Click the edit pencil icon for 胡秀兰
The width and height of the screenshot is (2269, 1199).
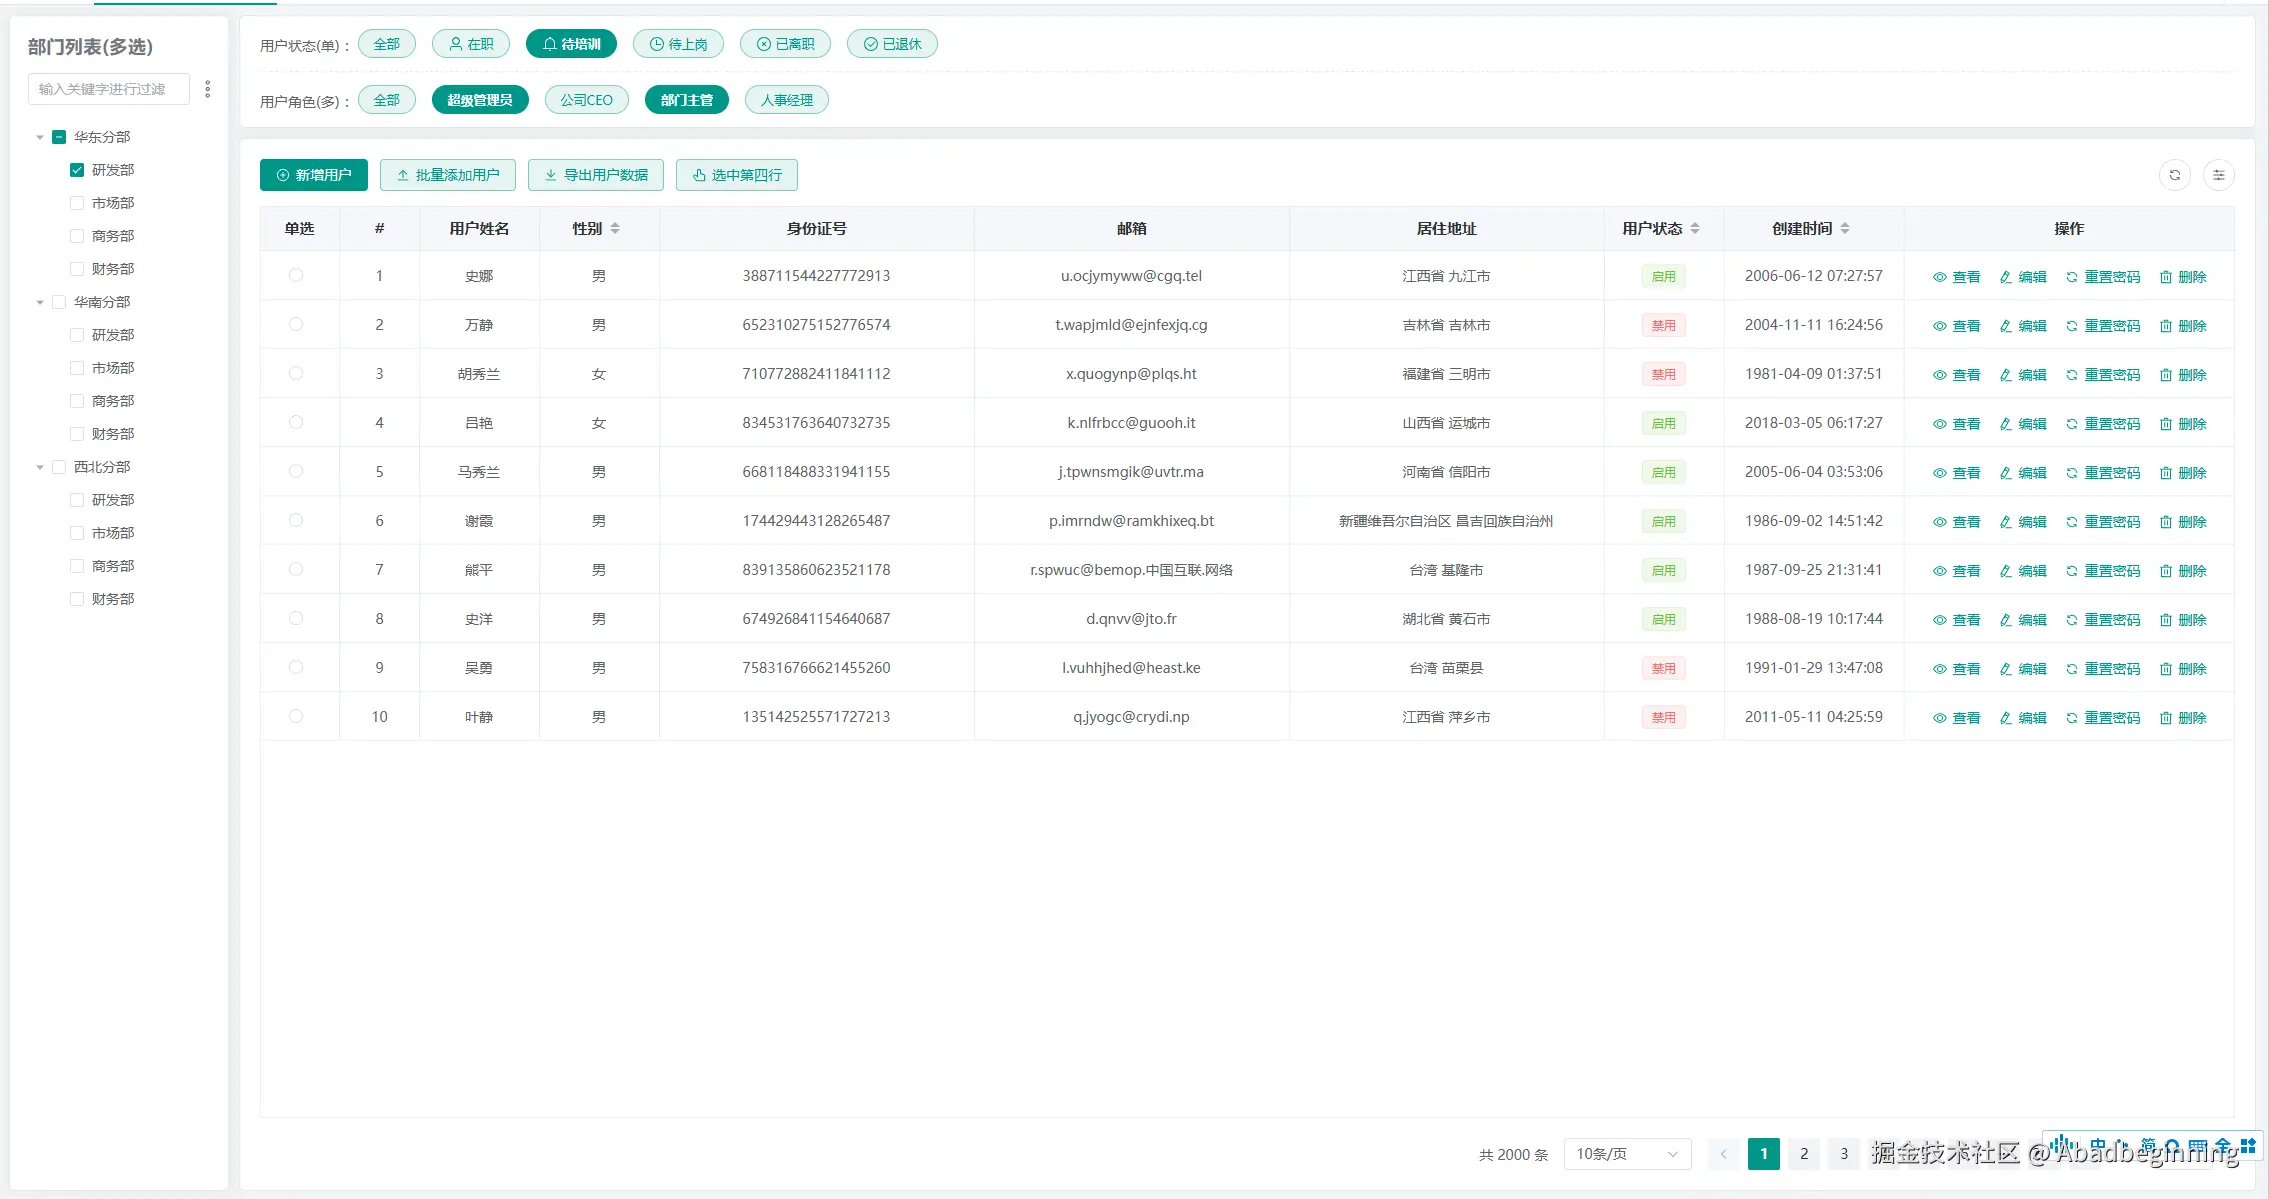click(x=2005, y=375)
